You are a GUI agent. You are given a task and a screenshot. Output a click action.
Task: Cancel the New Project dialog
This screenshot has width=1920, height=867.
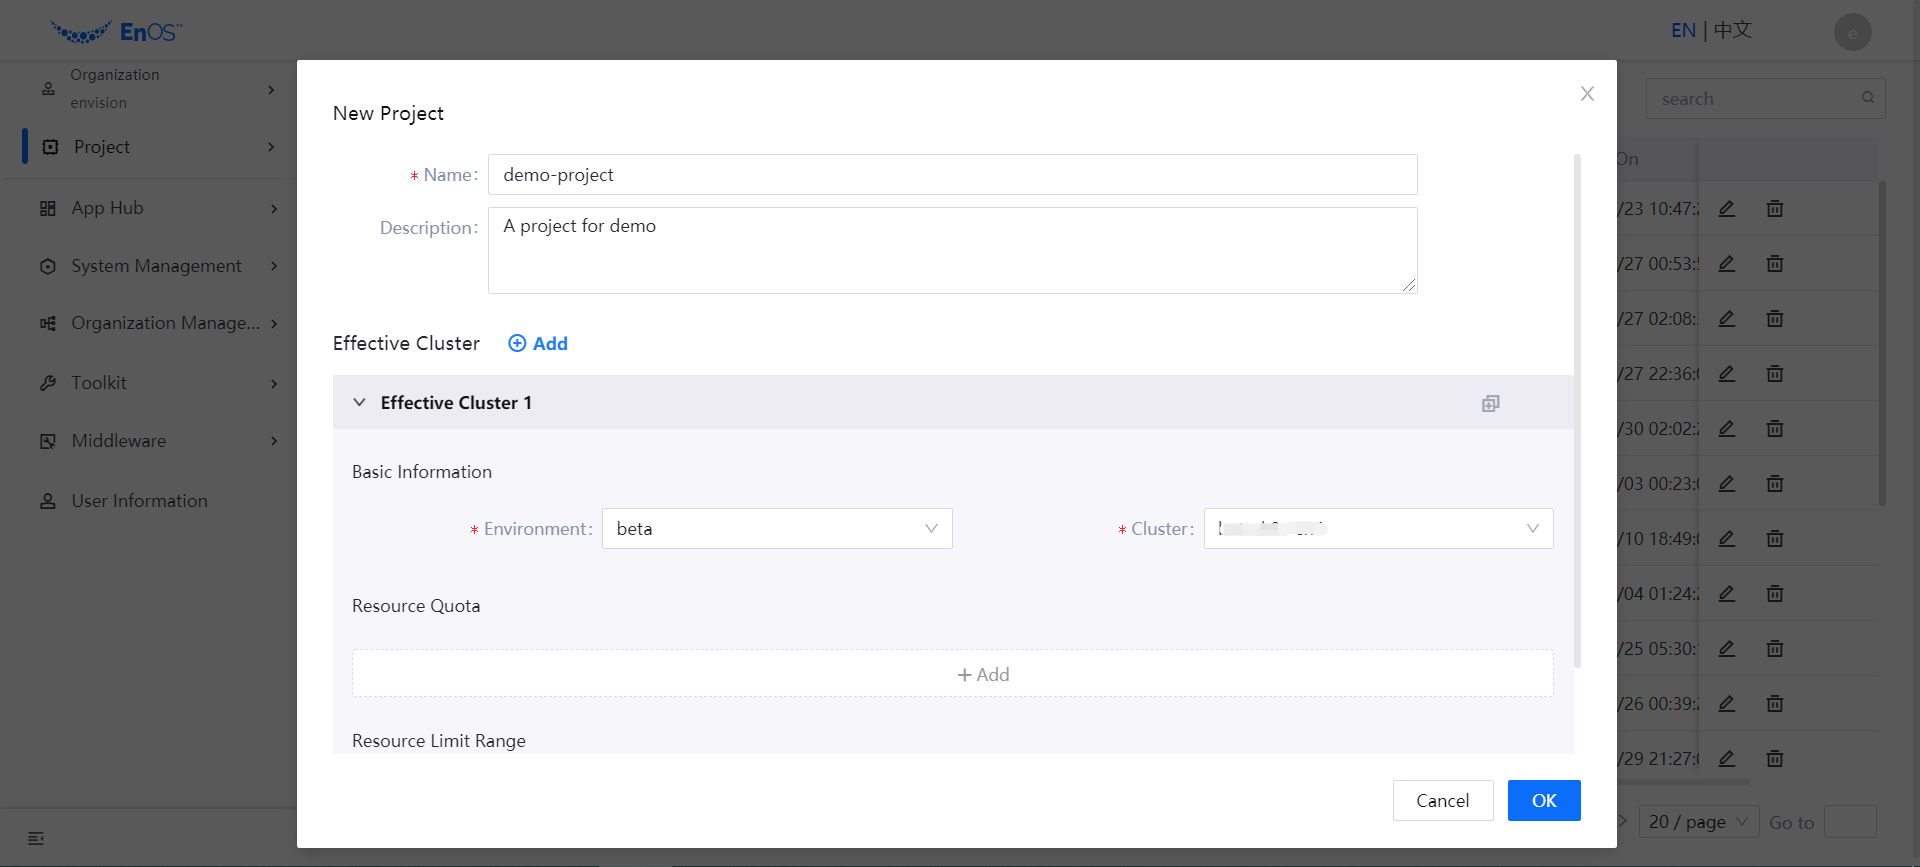[x=1442, y=800]
